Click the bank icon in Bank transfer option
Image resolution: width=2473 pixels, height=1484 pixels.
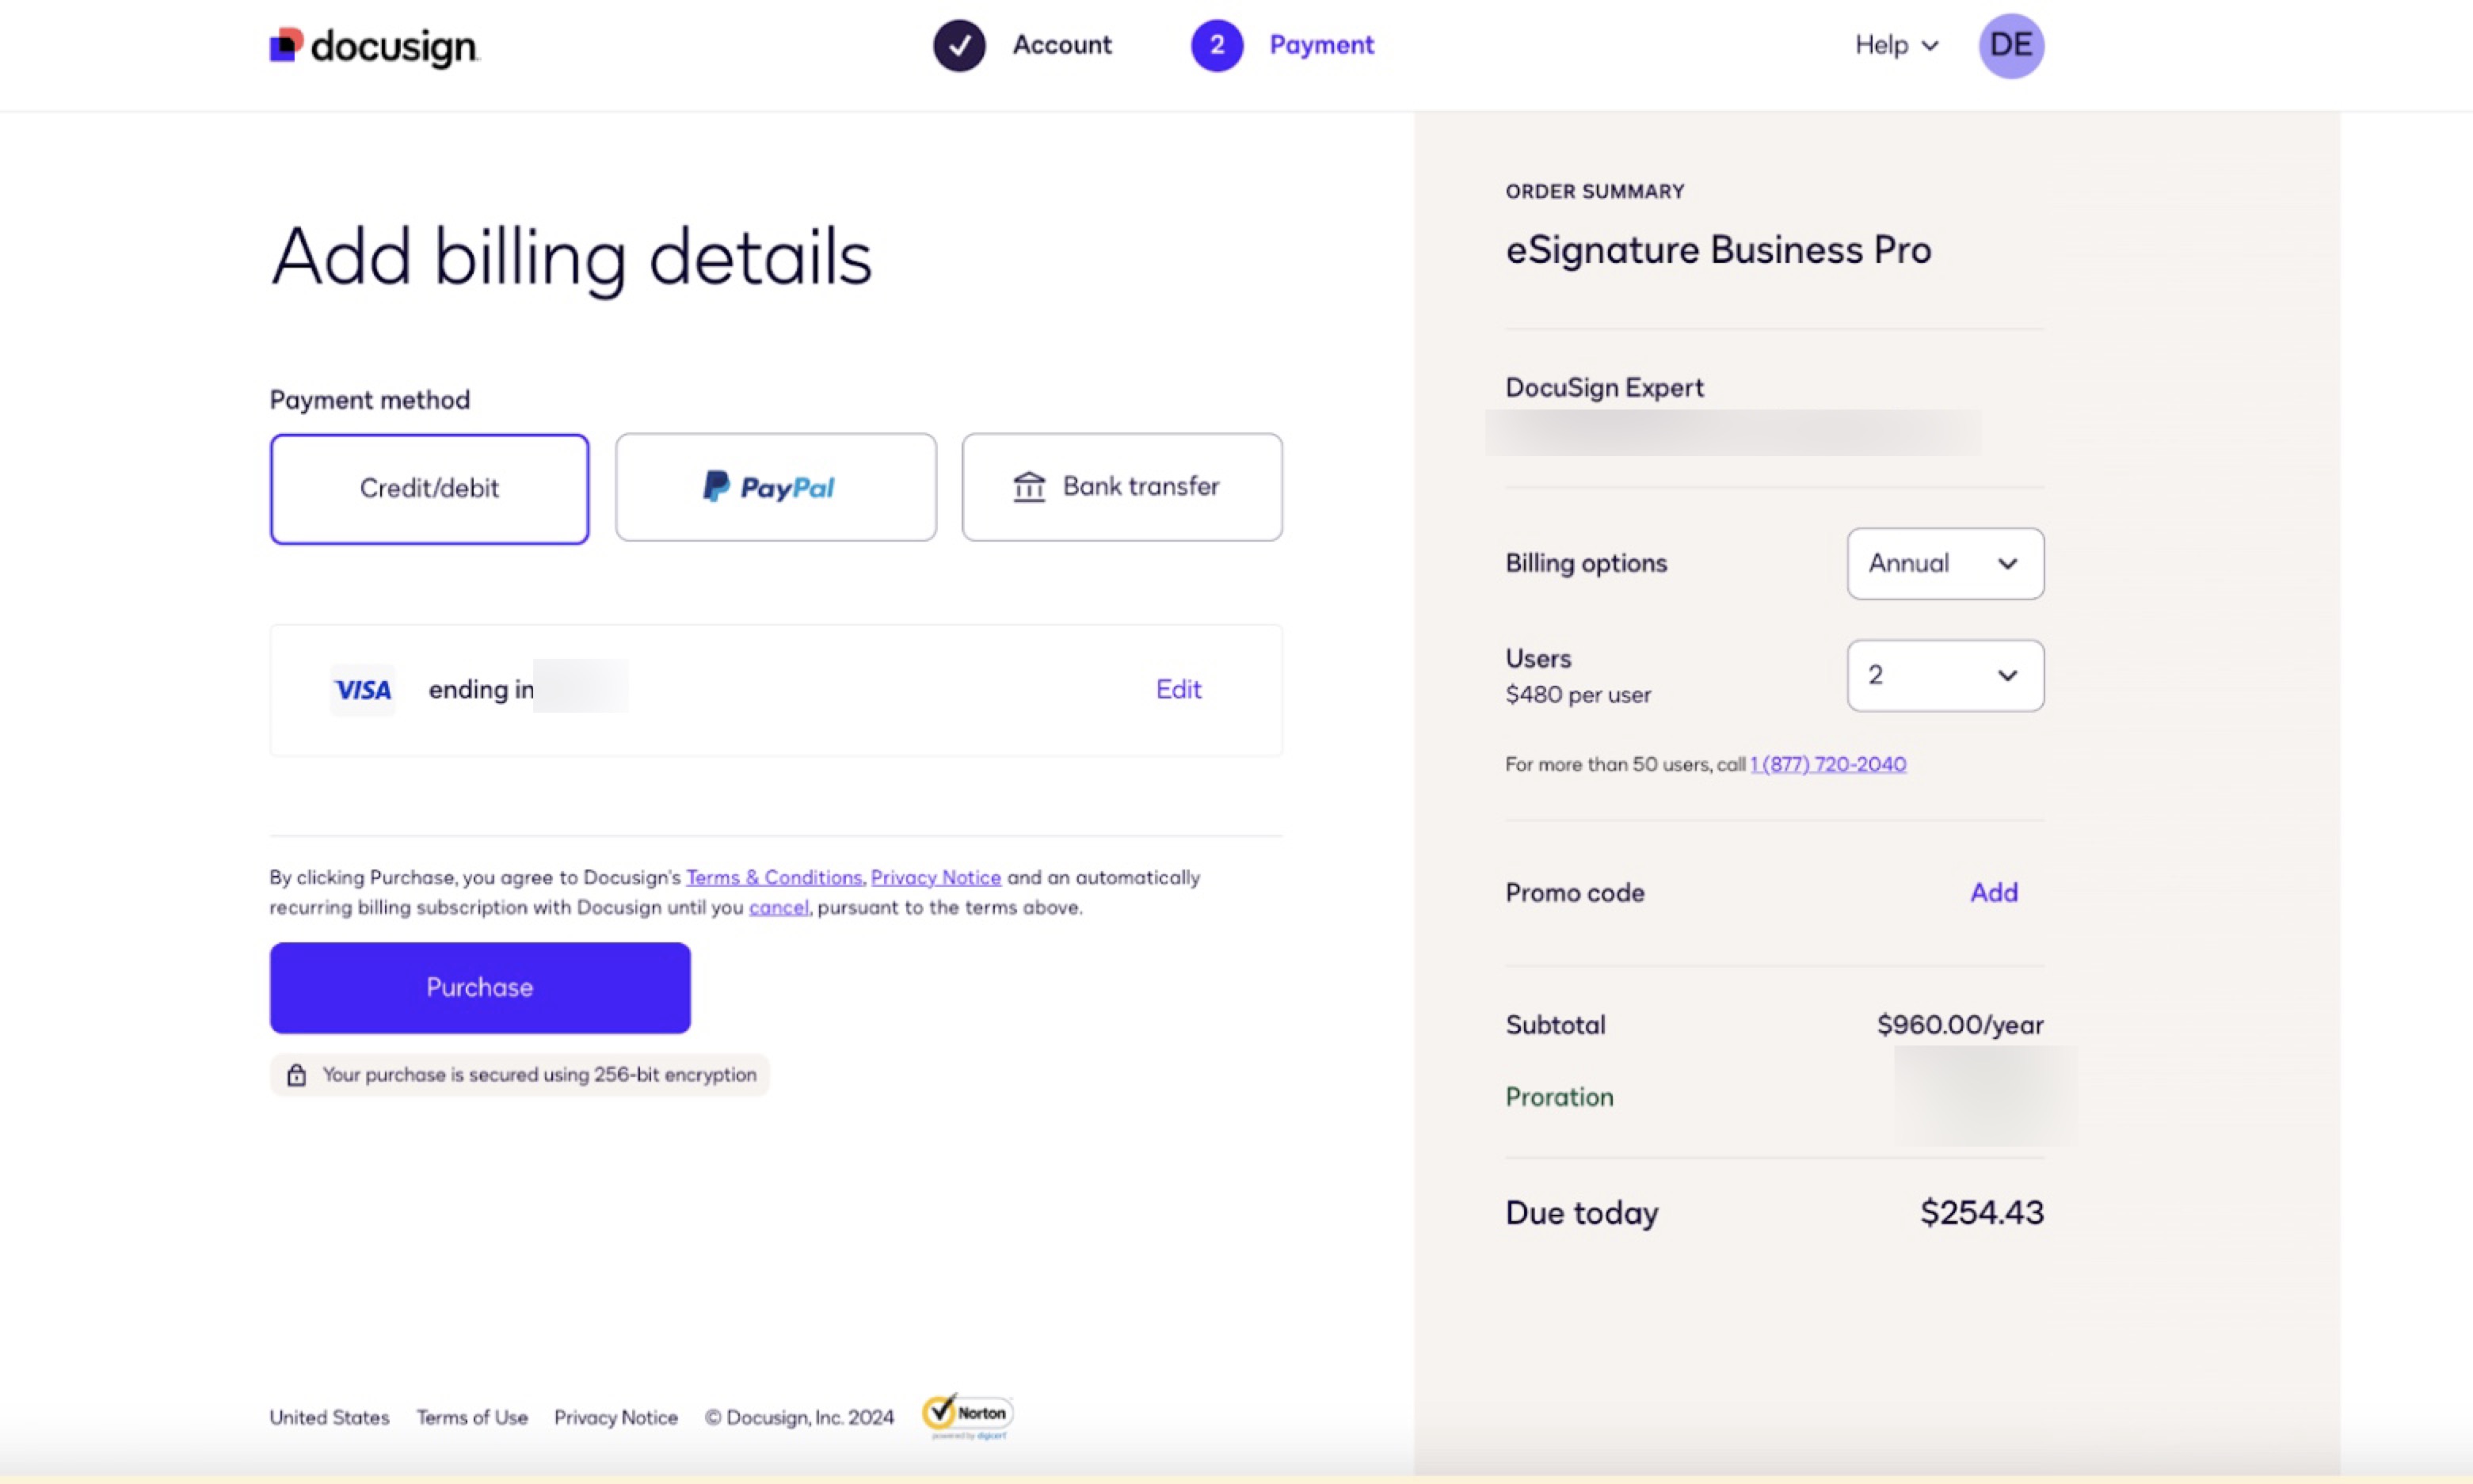(1030, 487)
